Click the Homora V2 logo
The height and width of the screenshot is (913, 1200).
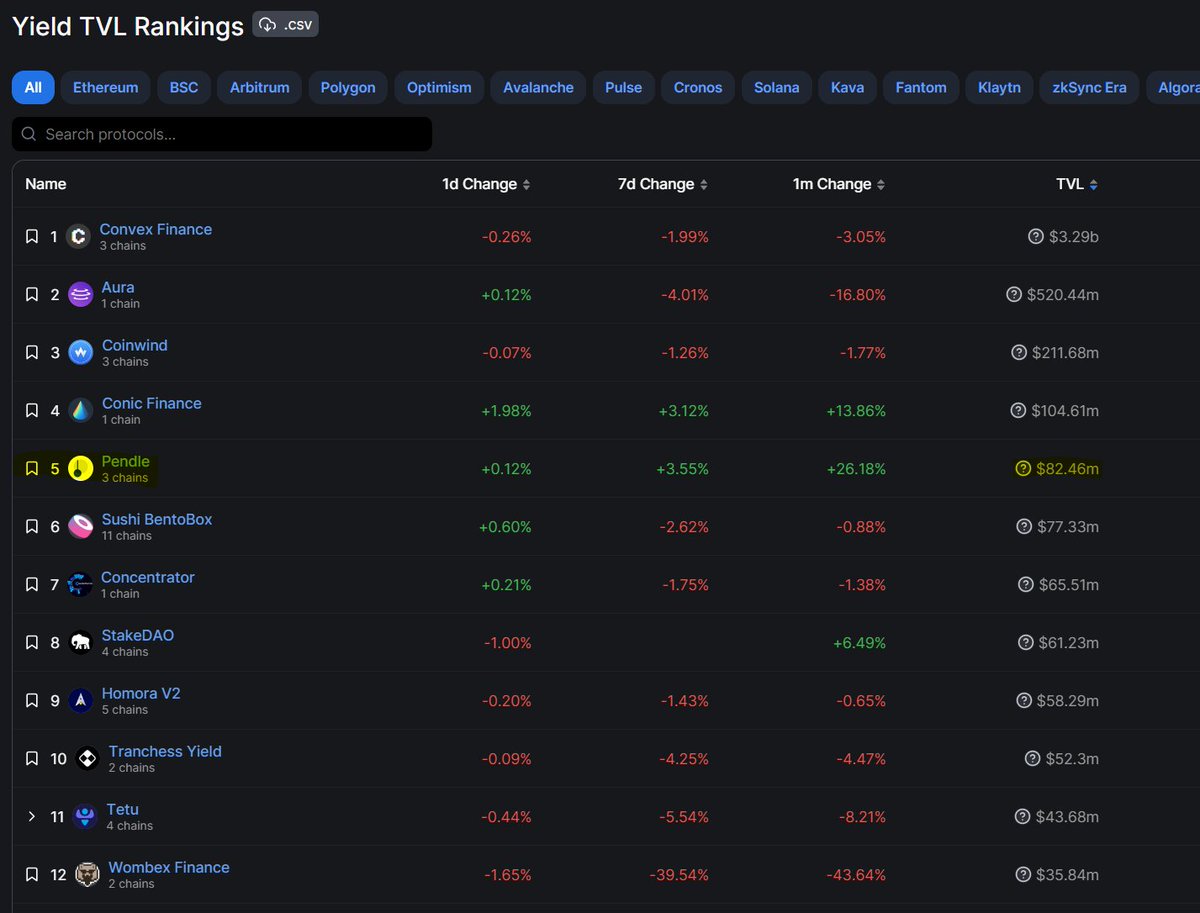tap(81, 701)
